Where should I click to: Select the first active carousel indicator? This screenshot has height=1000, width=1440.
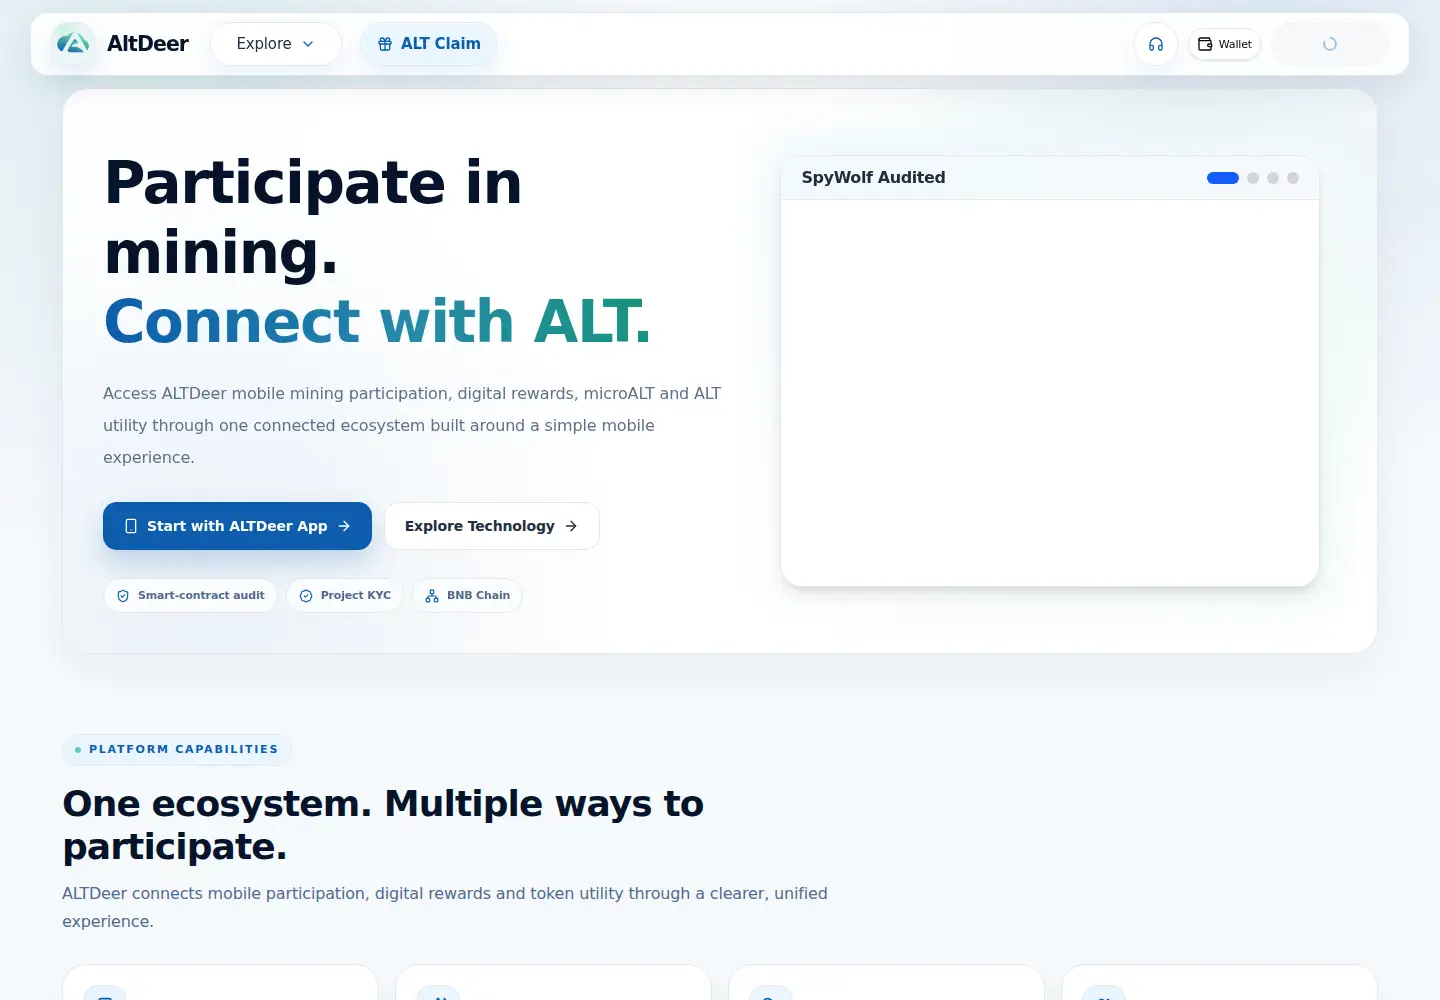point(1223,178)
